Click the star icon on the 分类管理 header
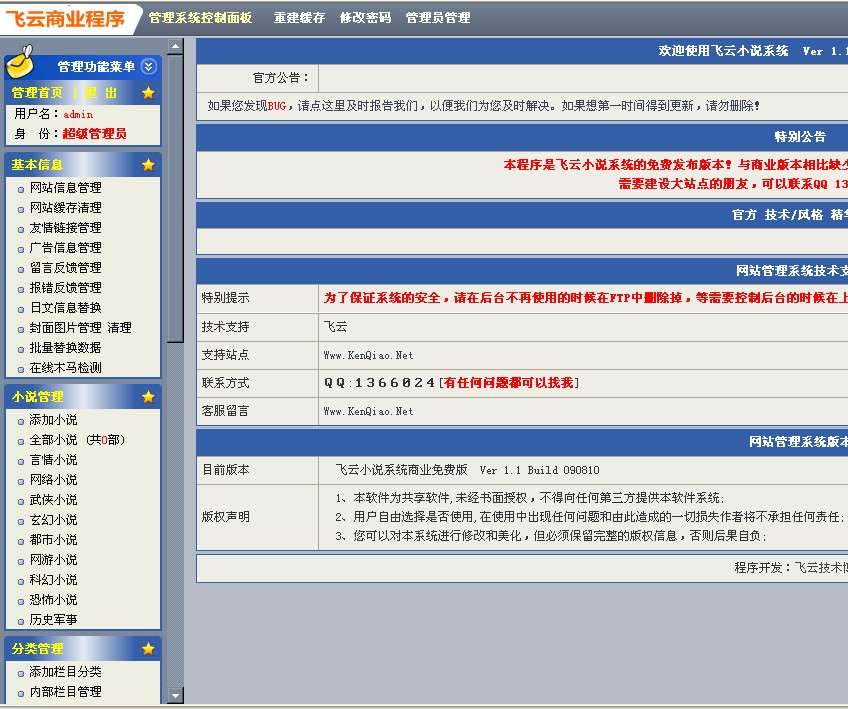 (x=148, y=648)
